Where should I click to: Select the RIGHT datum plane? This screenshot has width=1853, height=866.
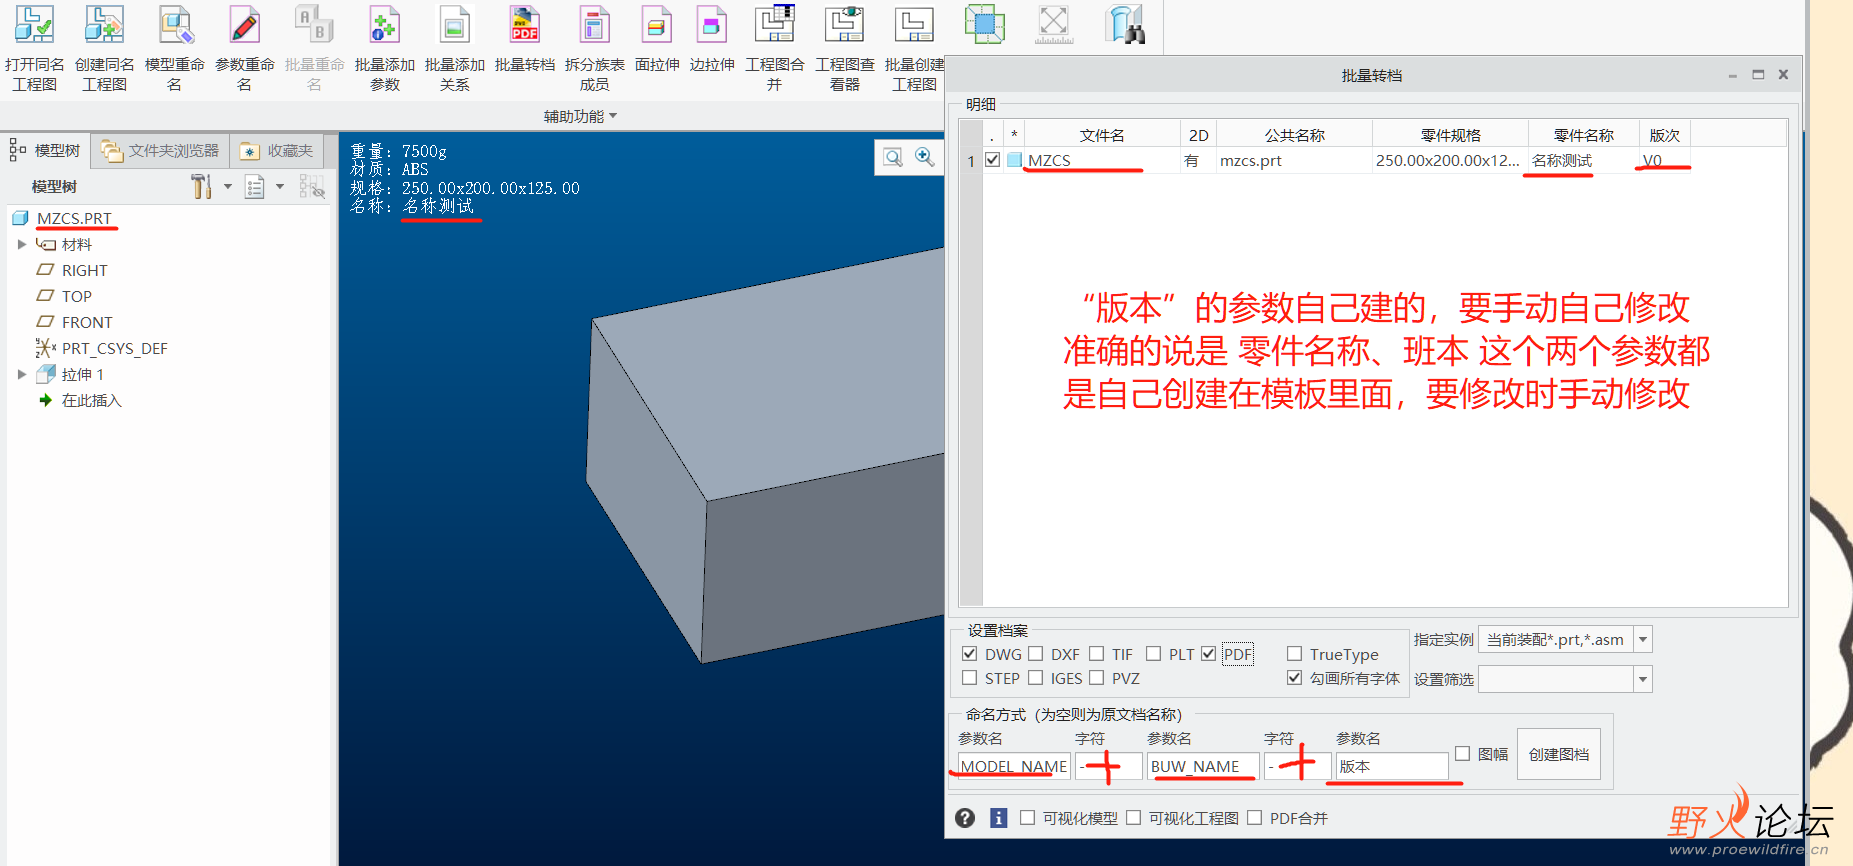tap(84, 270)
